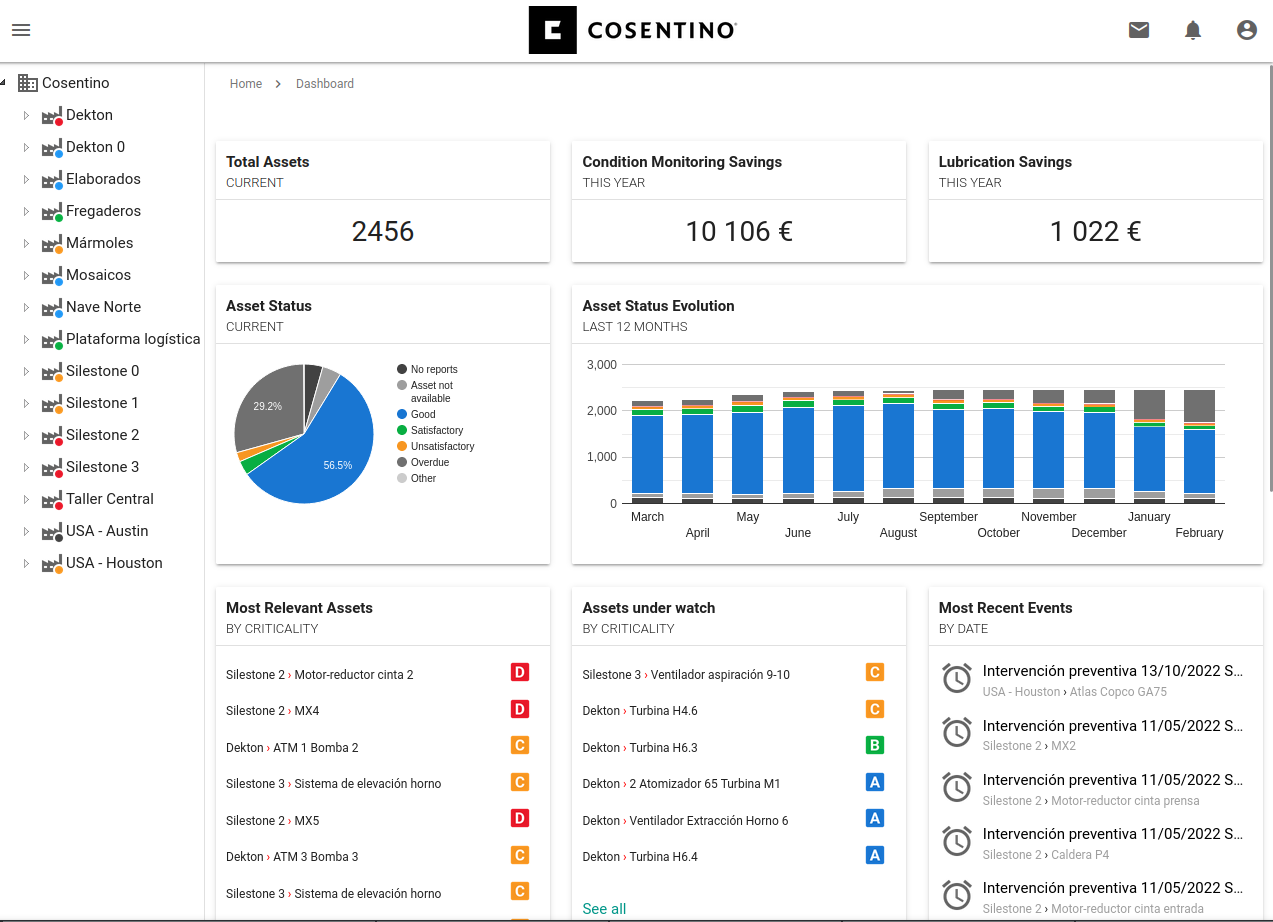Click criticality B badge for Turbina H6.3
This screenshot has height=922, width=1273.
pos(875,745)
